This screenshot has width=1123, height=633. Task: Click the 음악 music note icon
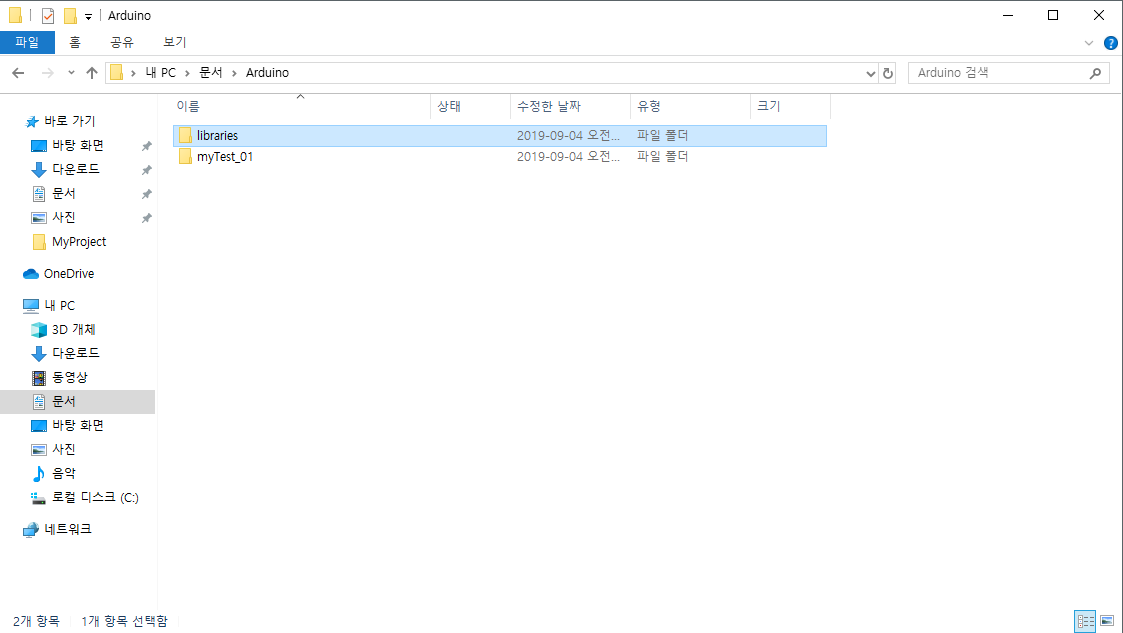39,473
